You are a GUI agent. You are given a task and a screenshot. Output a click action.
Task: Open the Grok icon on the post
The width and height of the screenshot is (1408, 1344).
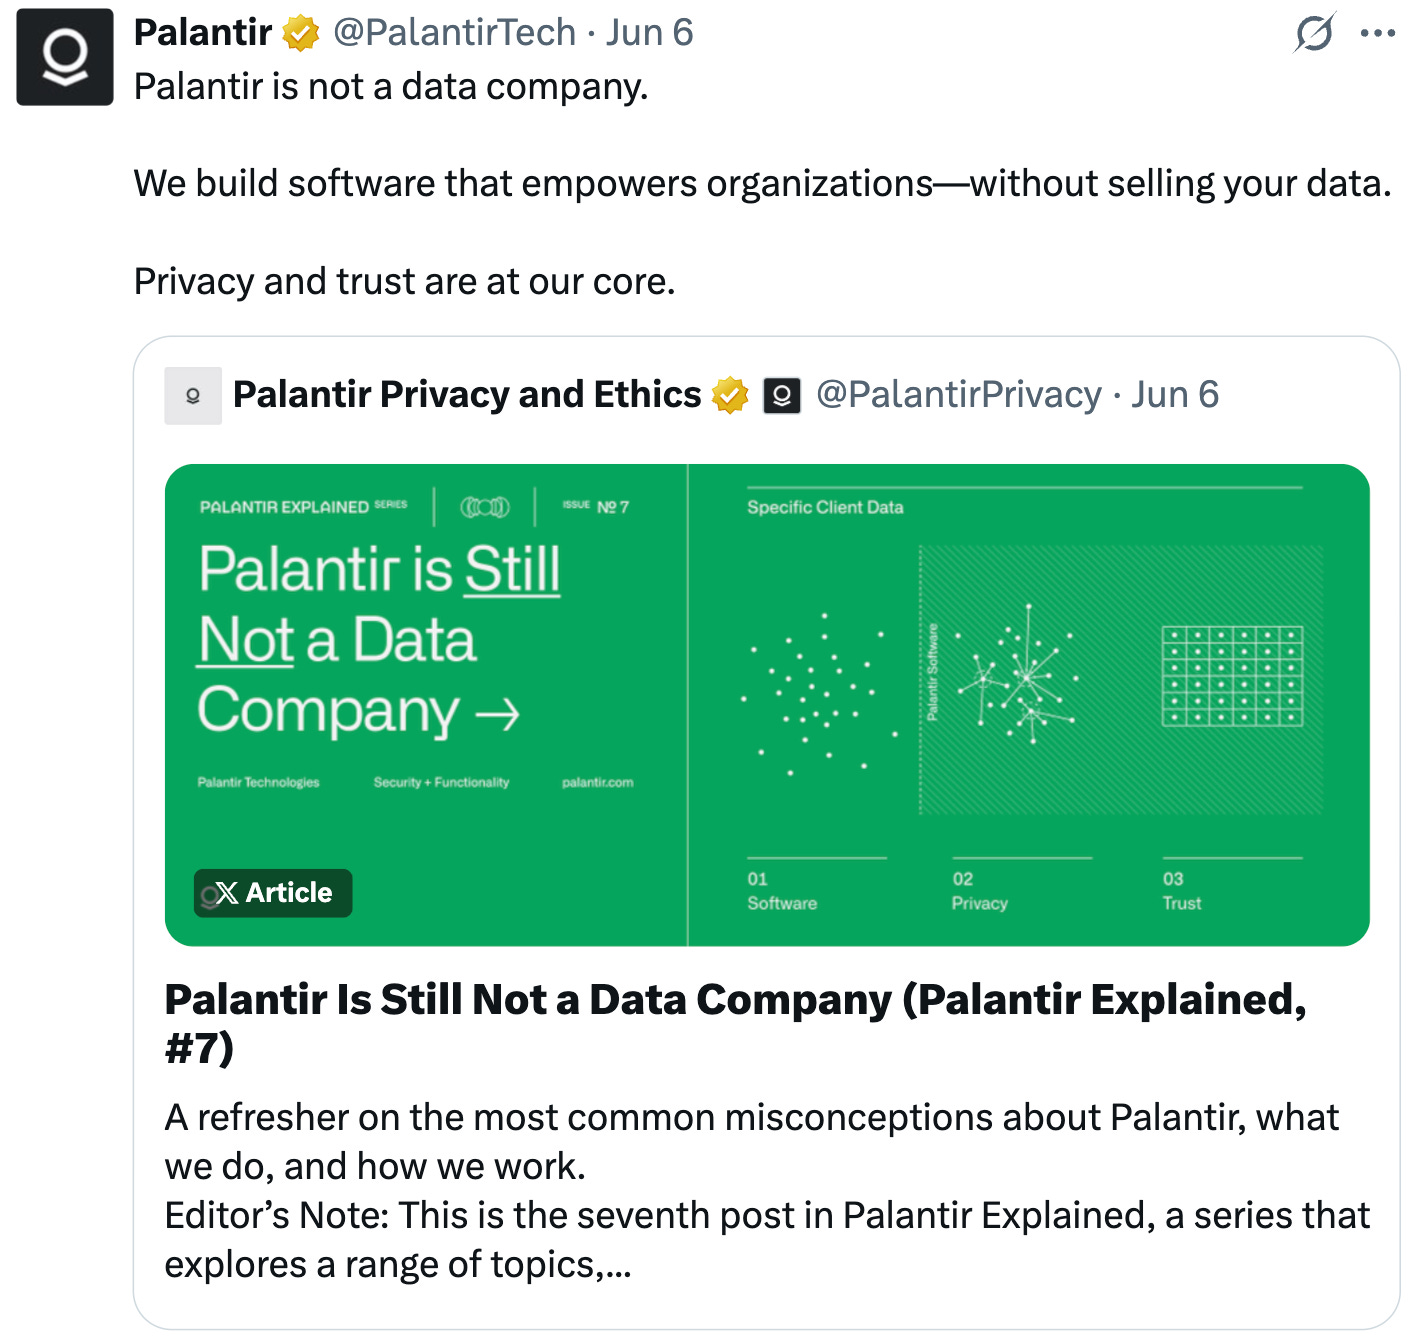coord(1313,33)
